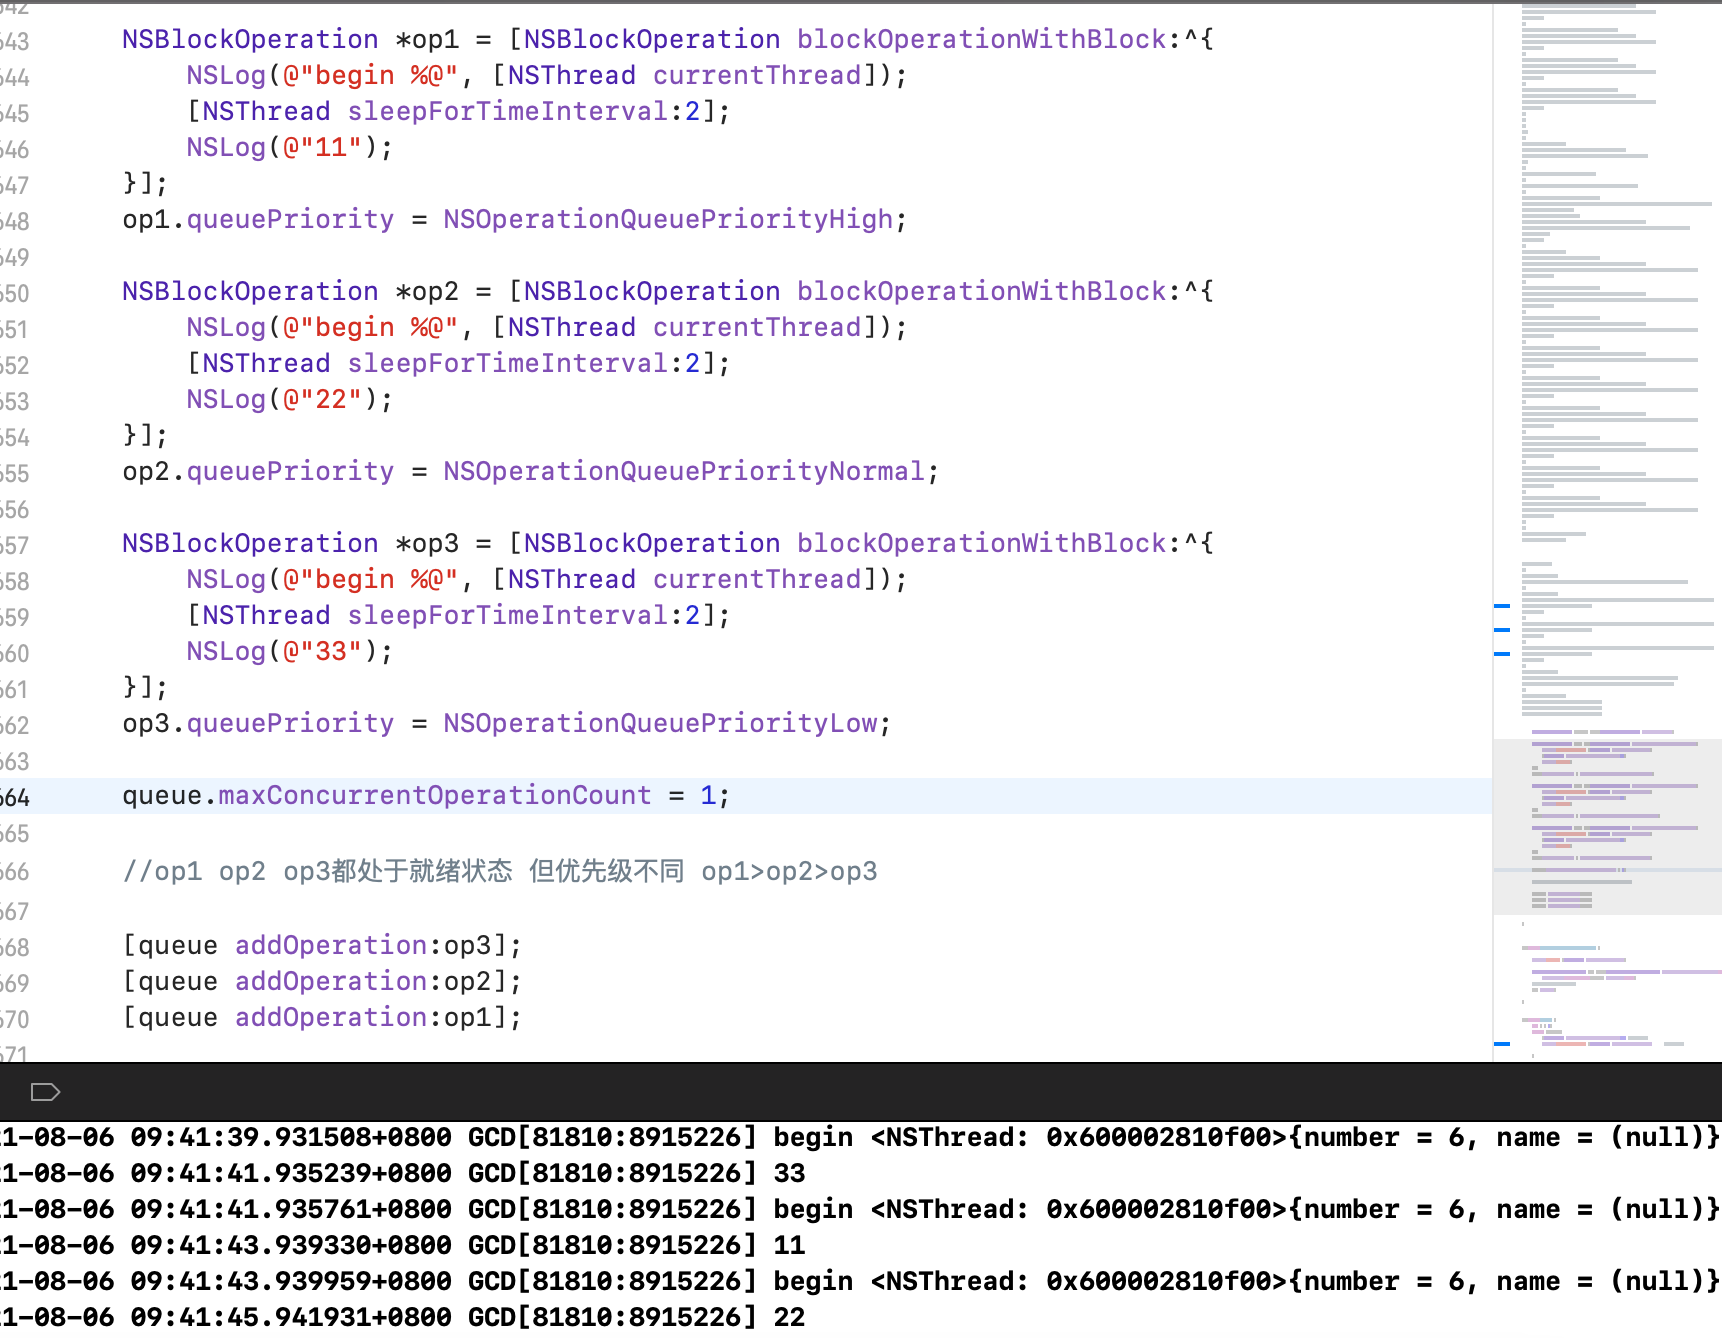Click console begin log at 09:41:43.939959
This screenshot has width=1722, height=1338.
pos(860,1281)
